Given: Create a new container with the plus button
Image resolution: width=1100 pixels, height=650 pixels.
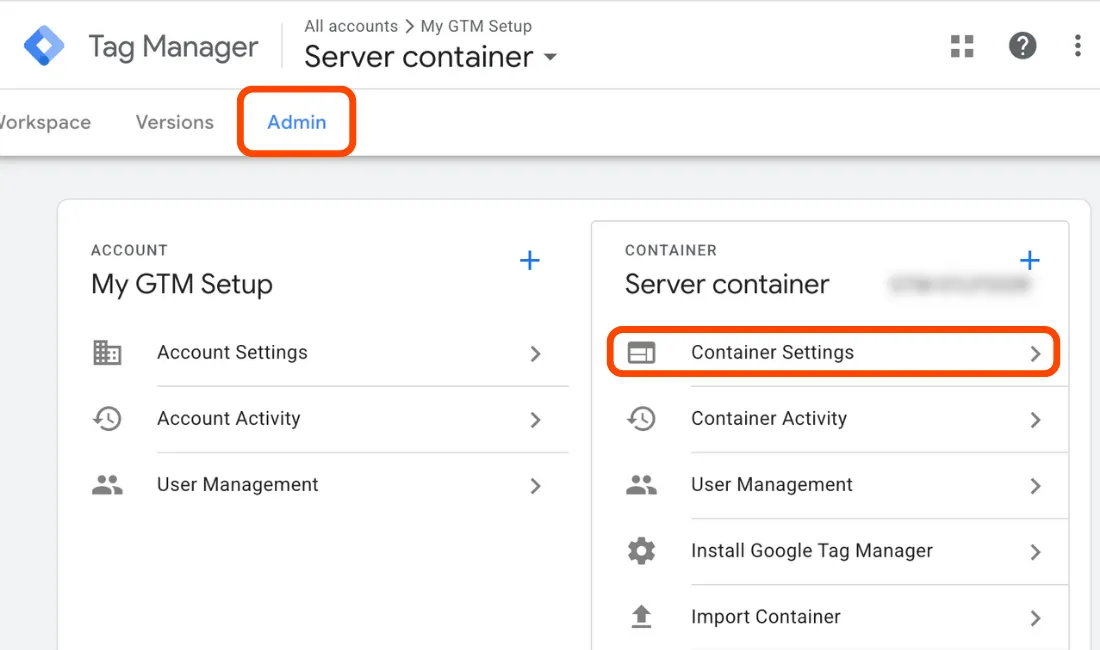Looking at the screenshot, I should (1029, 260).
